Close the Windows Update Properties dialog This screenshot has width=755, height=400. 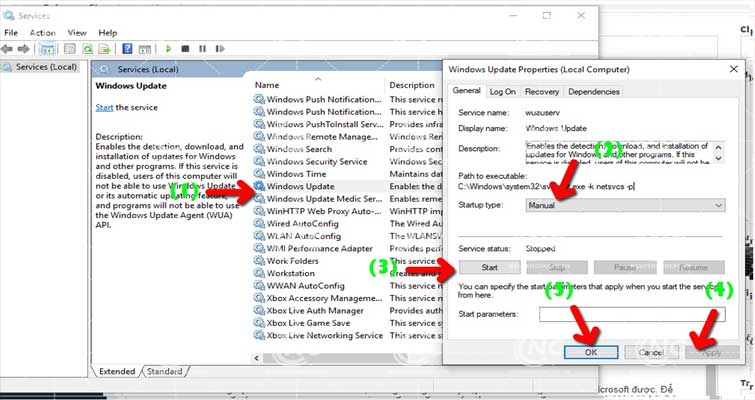pyautogui.click(x=734, y=69)
